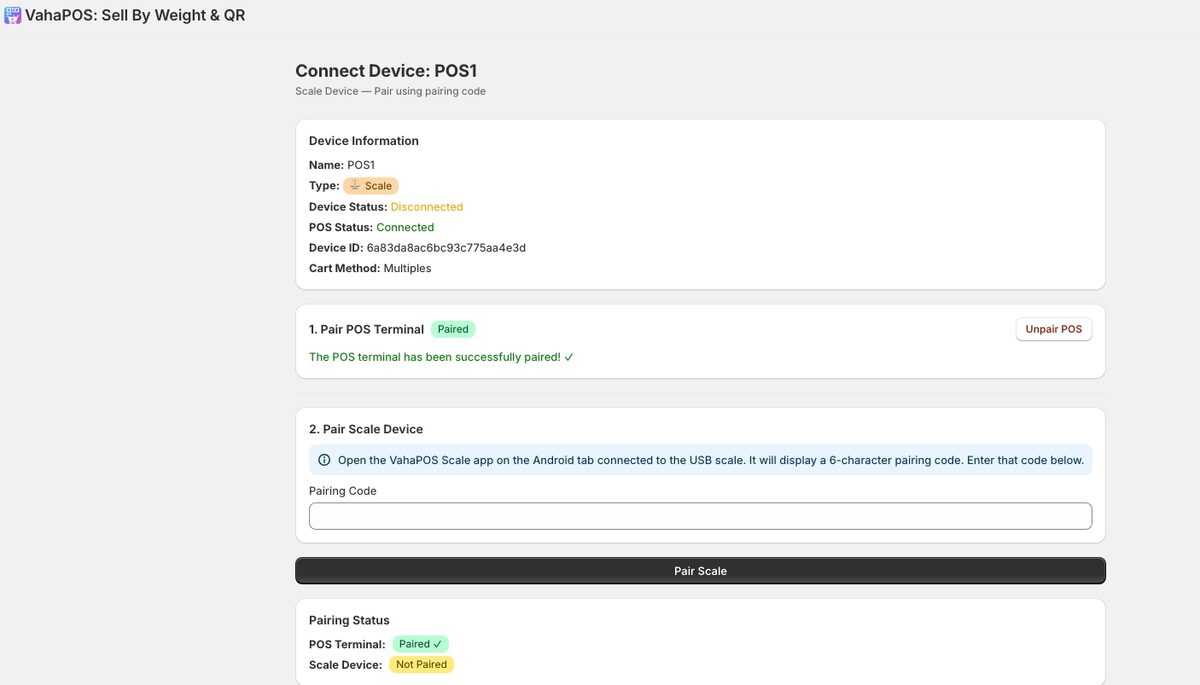This screenshot has height=685, width=1200.
Task: Click the info icon in pairing instructions
Action: pyautogui.click(x=324, y=460)
